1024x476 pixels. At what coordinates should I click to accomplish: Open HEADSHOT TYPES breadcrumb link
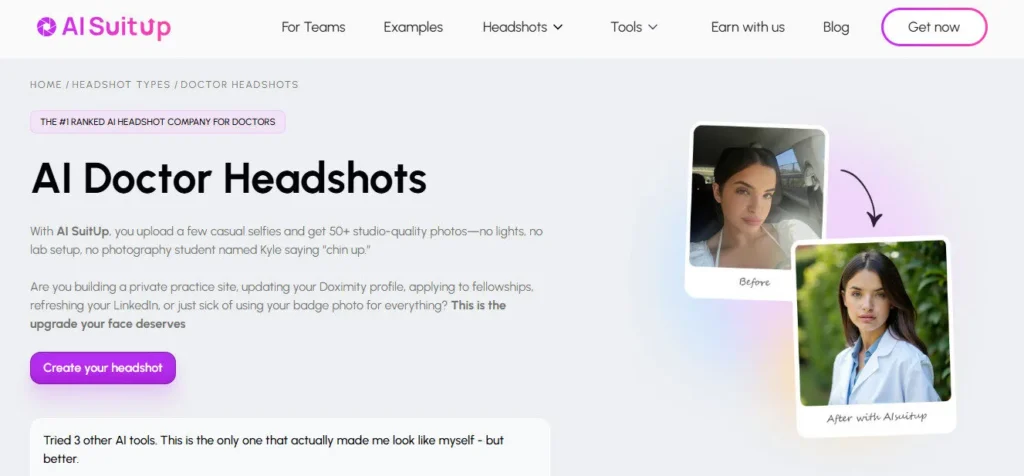121,85
